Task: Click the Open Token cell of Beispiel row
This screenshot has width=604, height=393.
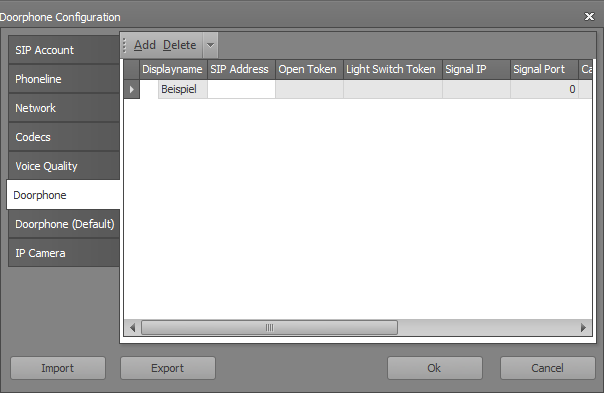Action: [309, 89]
